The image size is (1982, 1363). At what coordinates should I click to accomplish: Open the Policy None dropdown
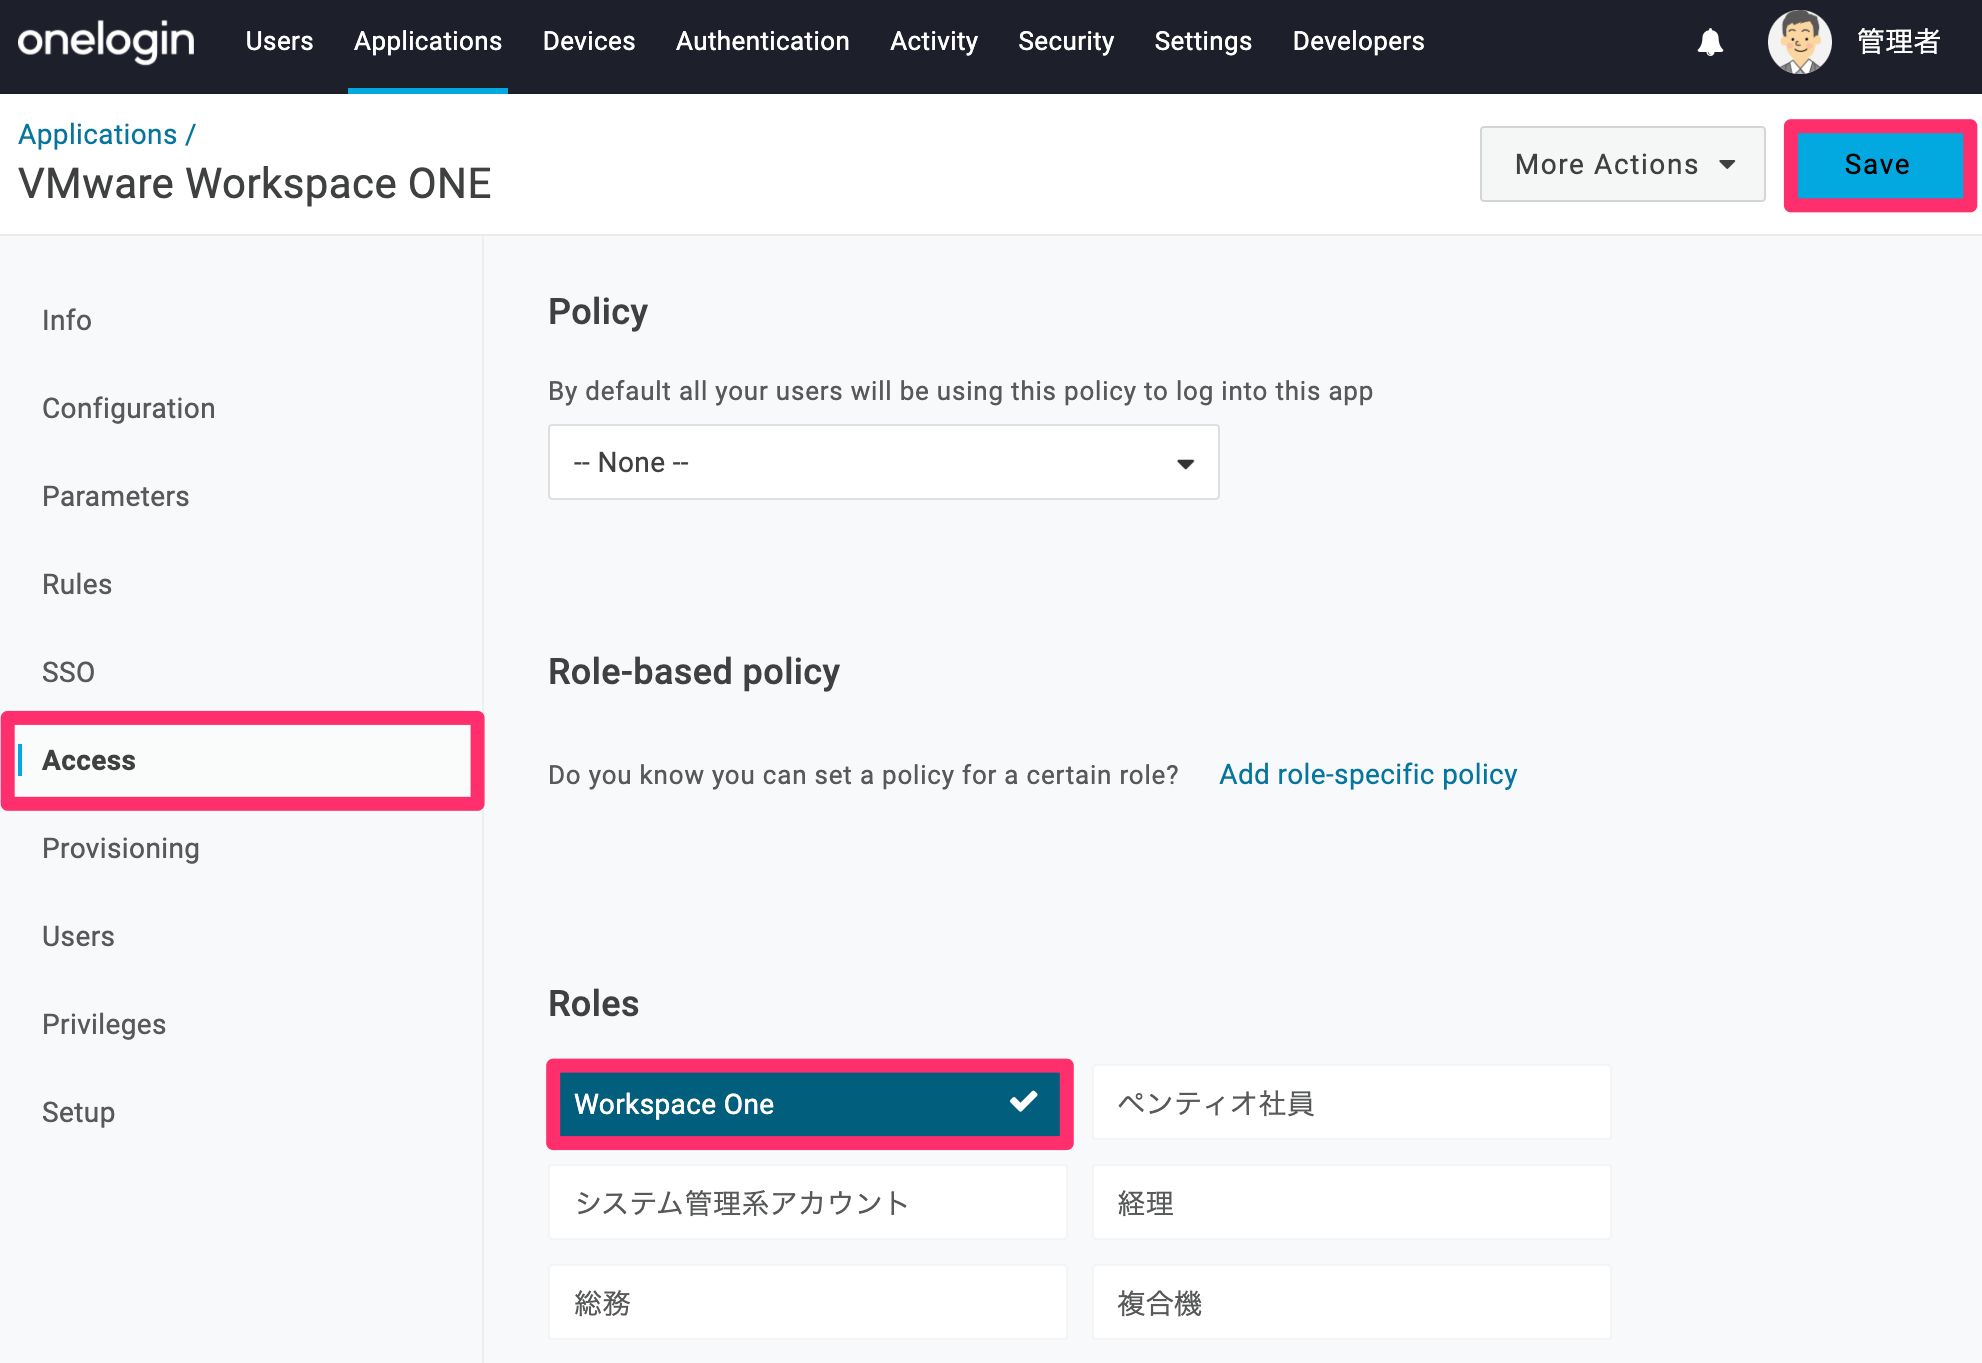[x=883, y=462]
